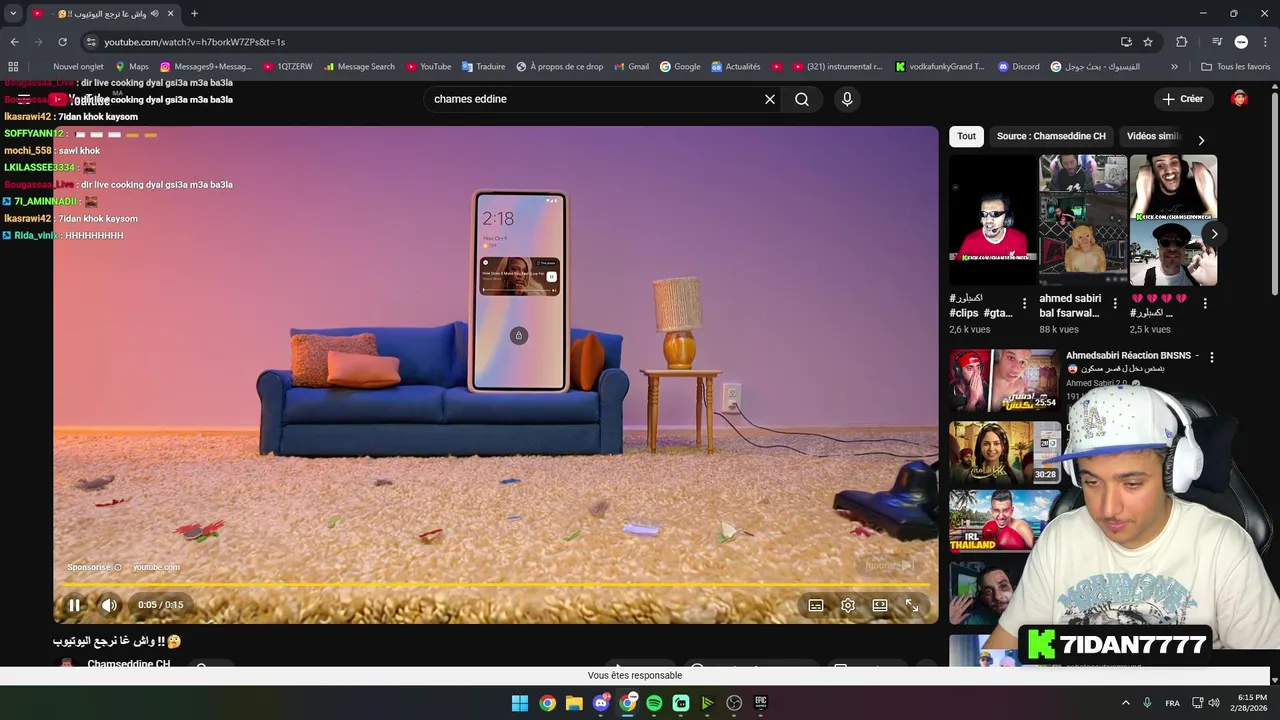Open Spotify from the taskbar
Image resolution: width=1280 pixels, height=720 pixels.
point(654,703)
